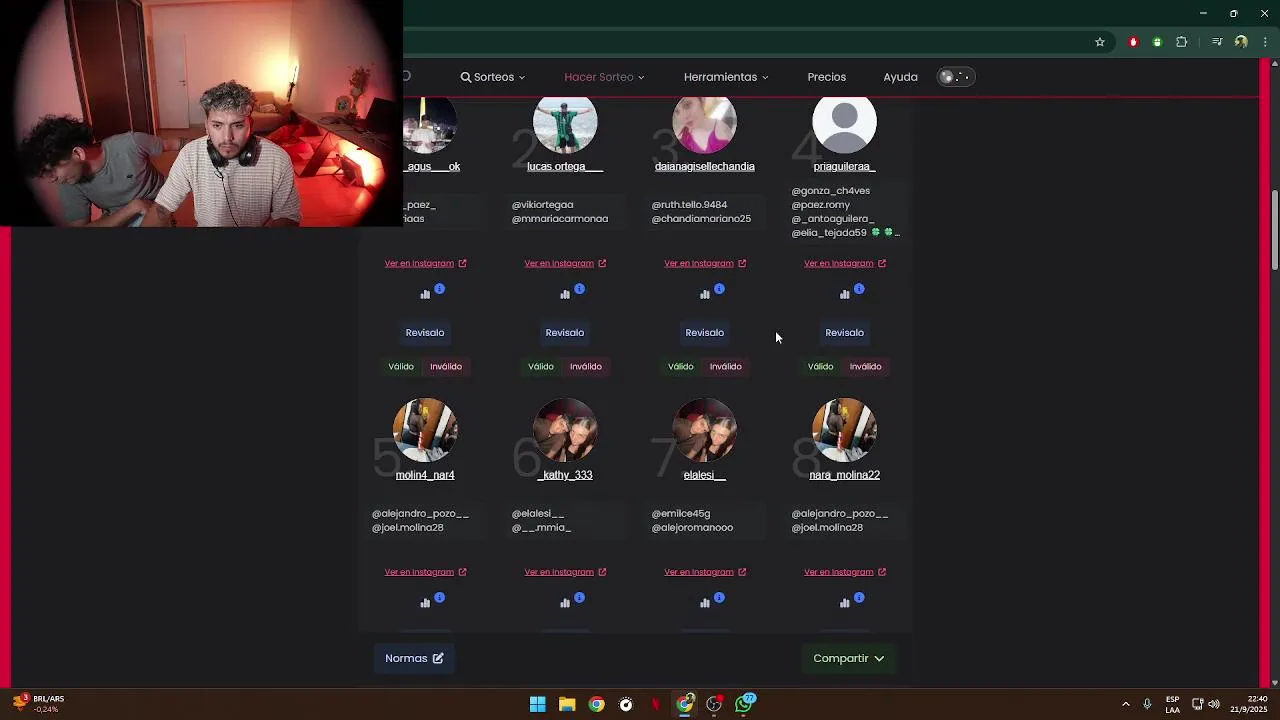Open the Chrome three-dot menu
Viewport: 1280px width, 720px height.
tap(1266, 42)
